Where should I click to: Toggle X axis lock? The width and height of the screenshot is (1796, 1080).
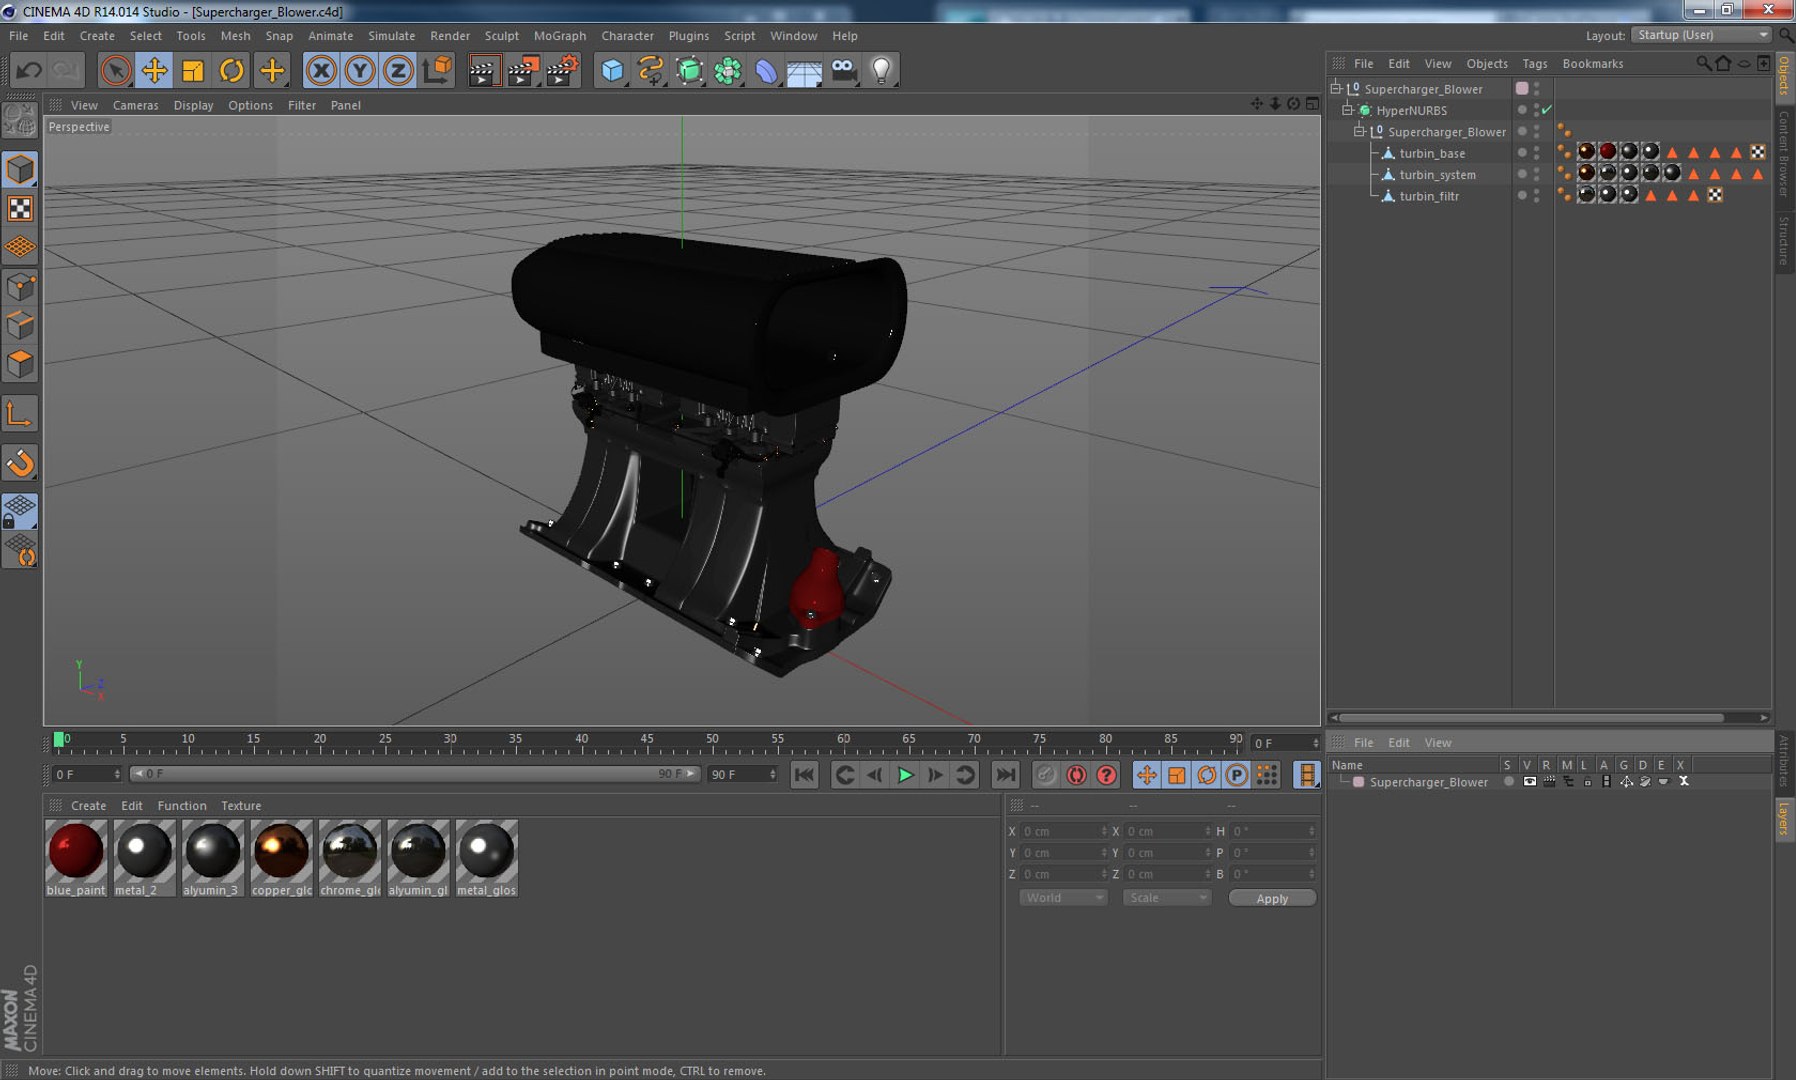tap(321, 71)
